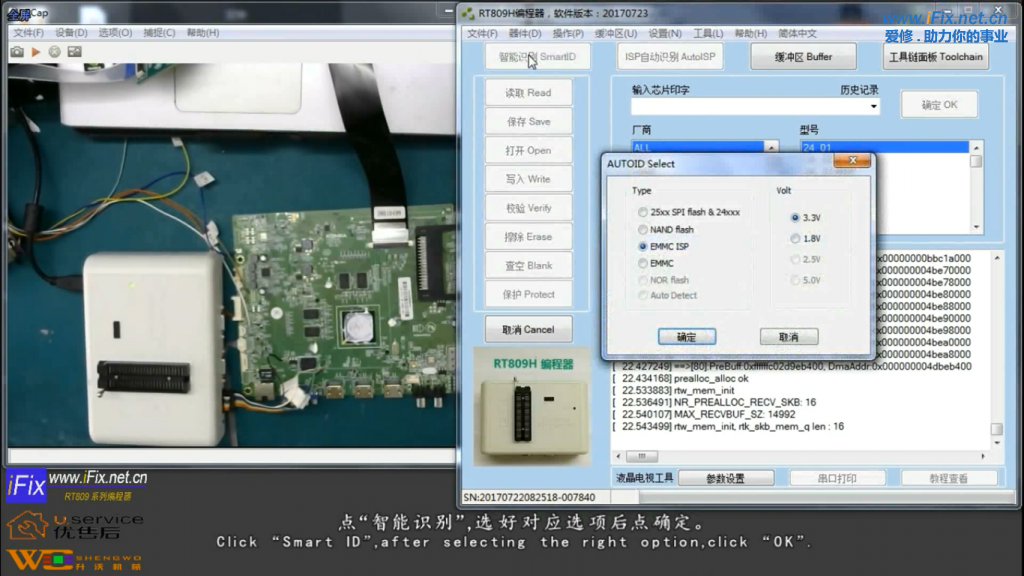Open the manufacturer ALL dropdown
Viewport: 1024px width, 576px height.
771,147
